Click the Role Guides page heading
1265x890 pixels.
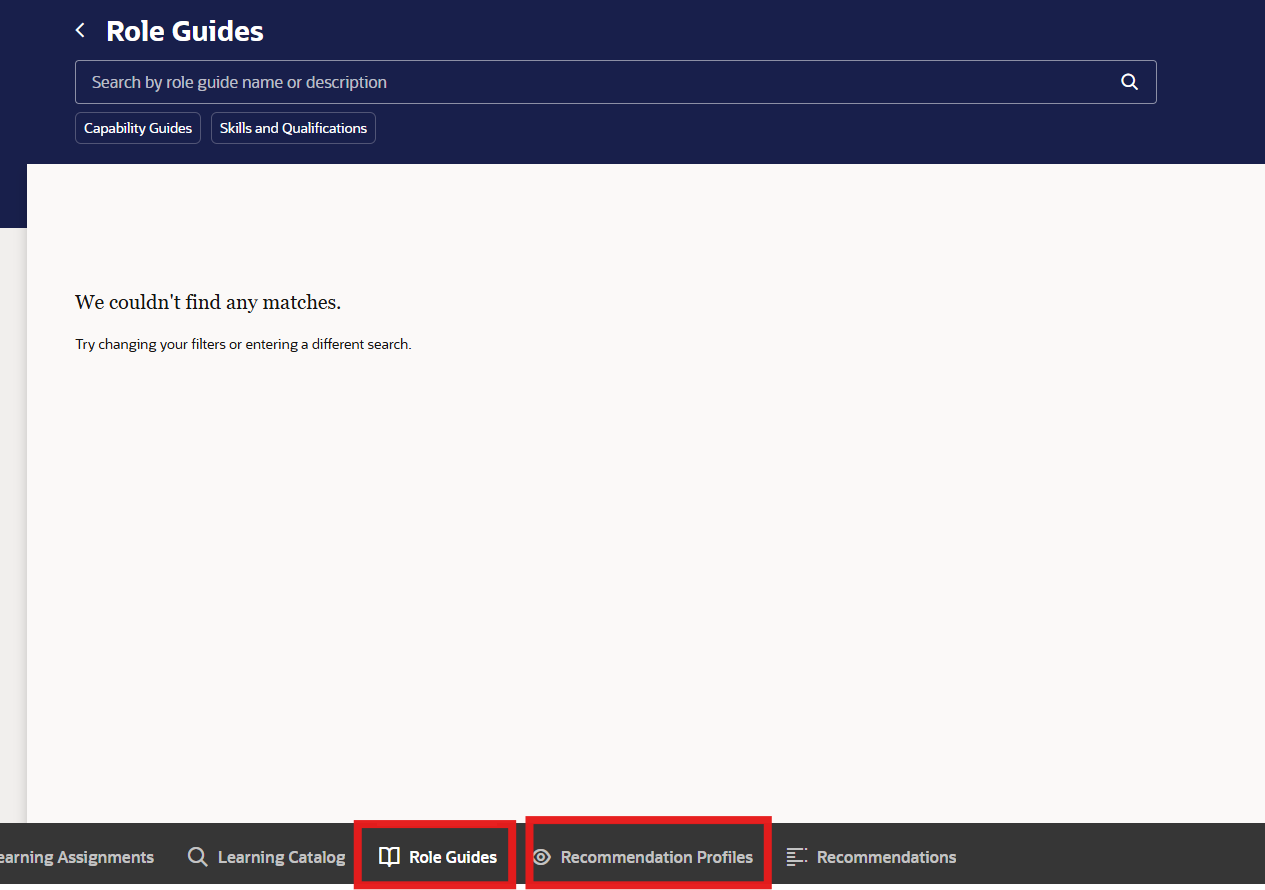coord(185,31)
